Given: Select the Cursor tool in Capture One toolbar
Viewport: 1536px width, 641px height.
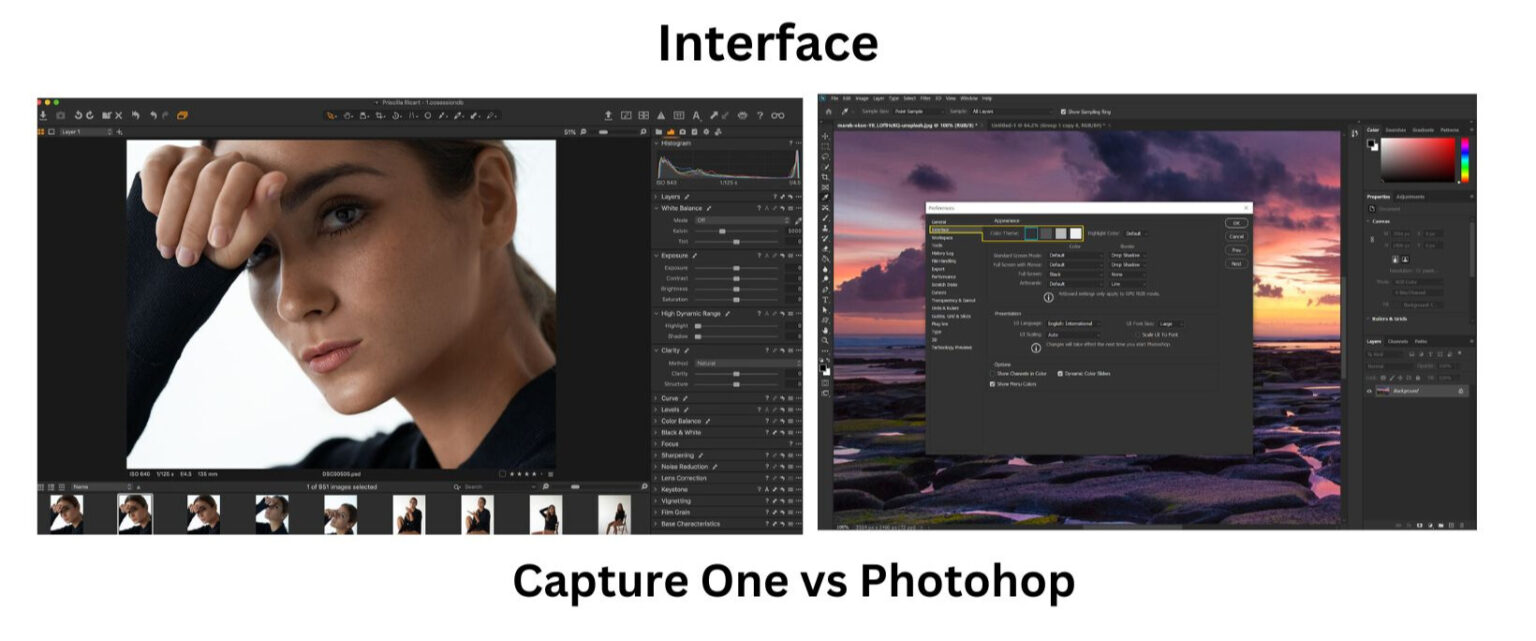Looking at the screenshot, I should tap(331, 116).
